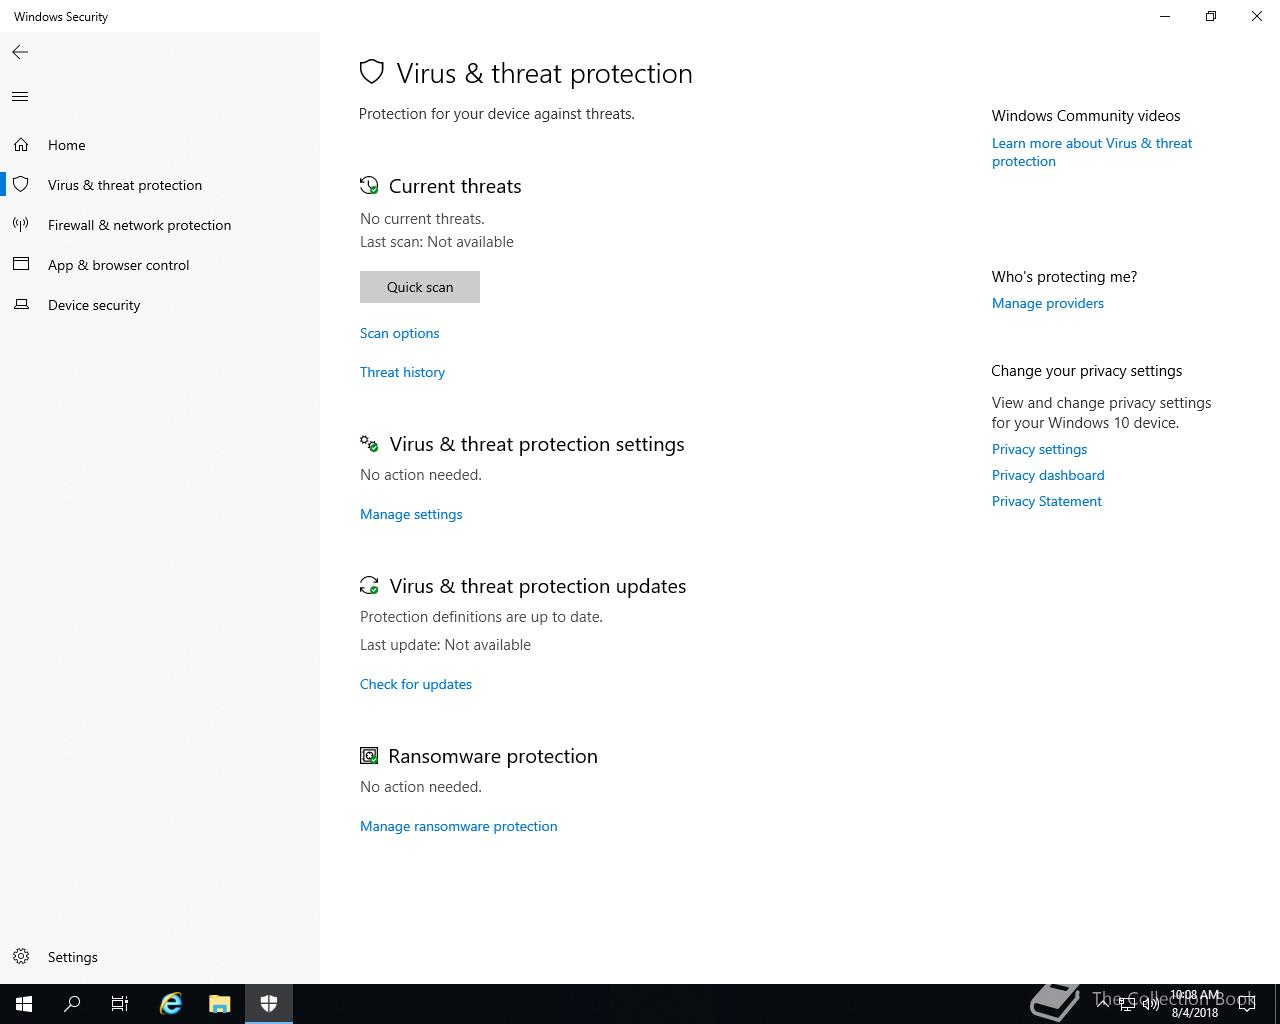Viewport: 1280px width, 1024px height.
Task: Open File Explorer from taskbar
Action: click(220, 1004)
